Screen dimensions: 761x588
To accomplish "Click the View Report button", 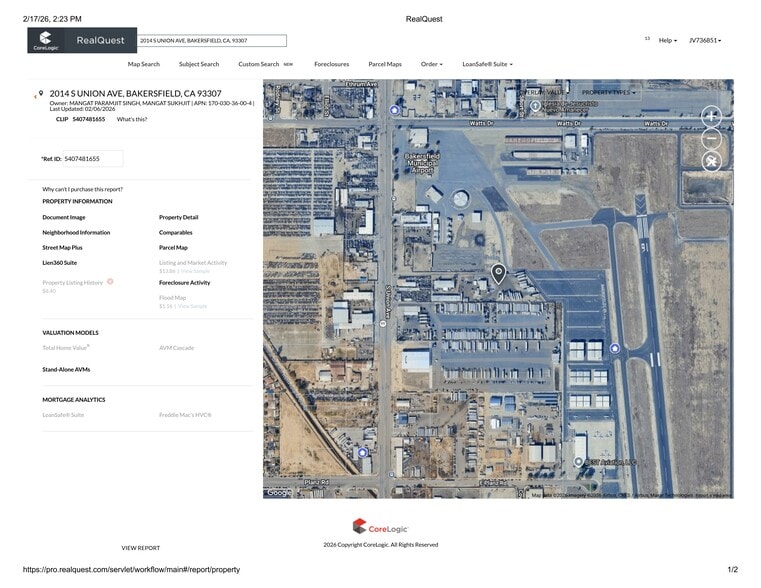I will (x=140, y=548).
